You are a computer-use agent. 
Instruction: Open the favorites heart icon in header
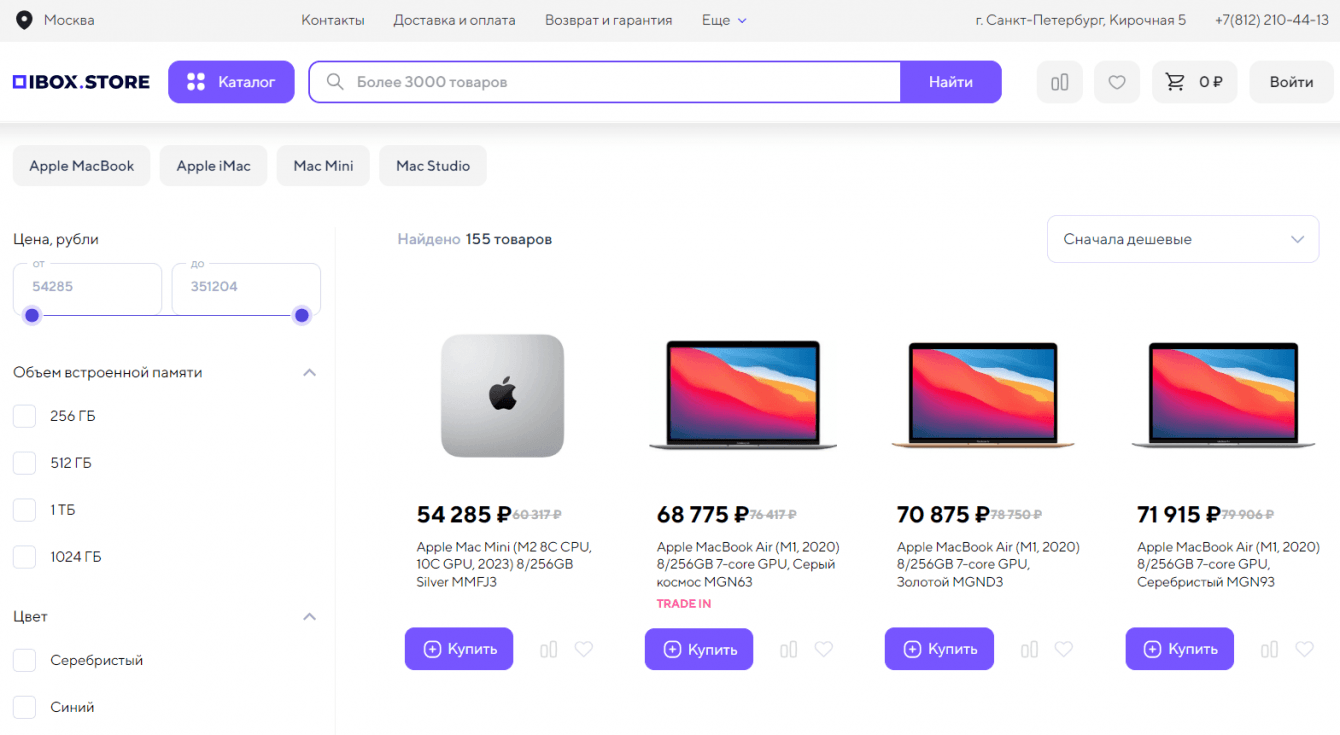(1117, 82)
